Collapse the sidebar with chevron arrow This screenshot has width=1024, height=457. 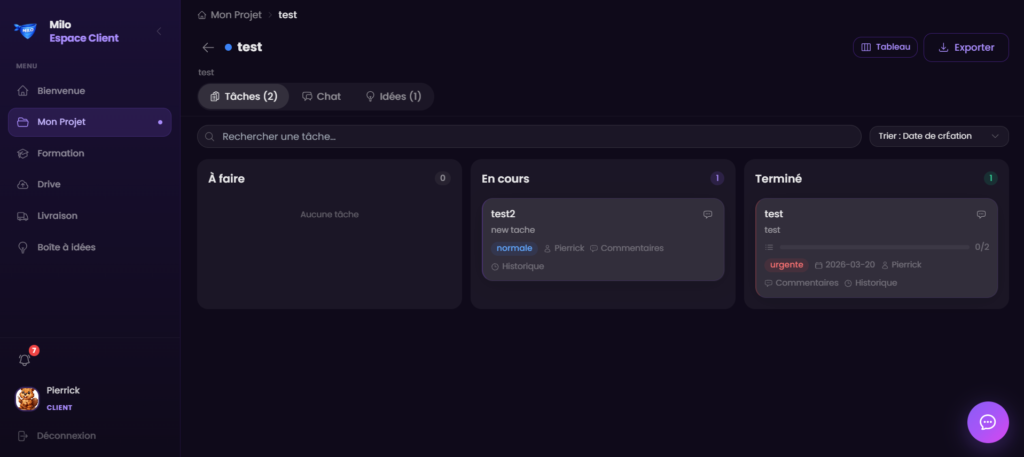pyautogui.click(x=158, y=32)
